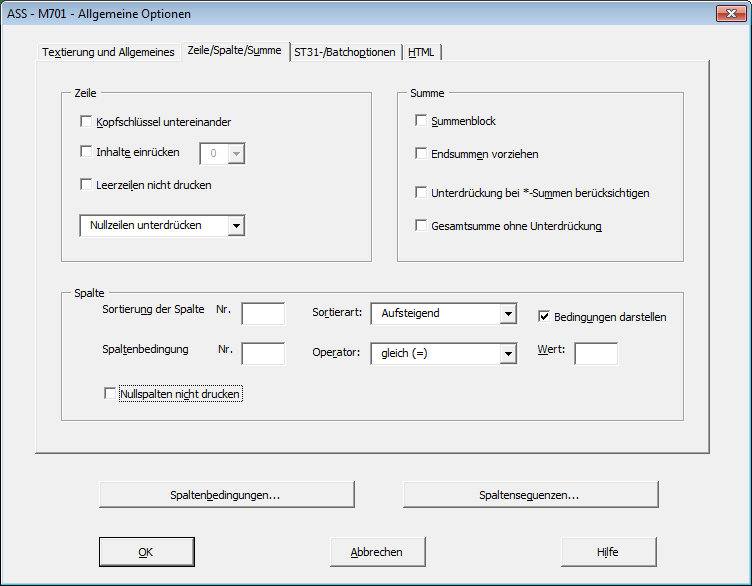Select the HTML tab

pos(421,52)
